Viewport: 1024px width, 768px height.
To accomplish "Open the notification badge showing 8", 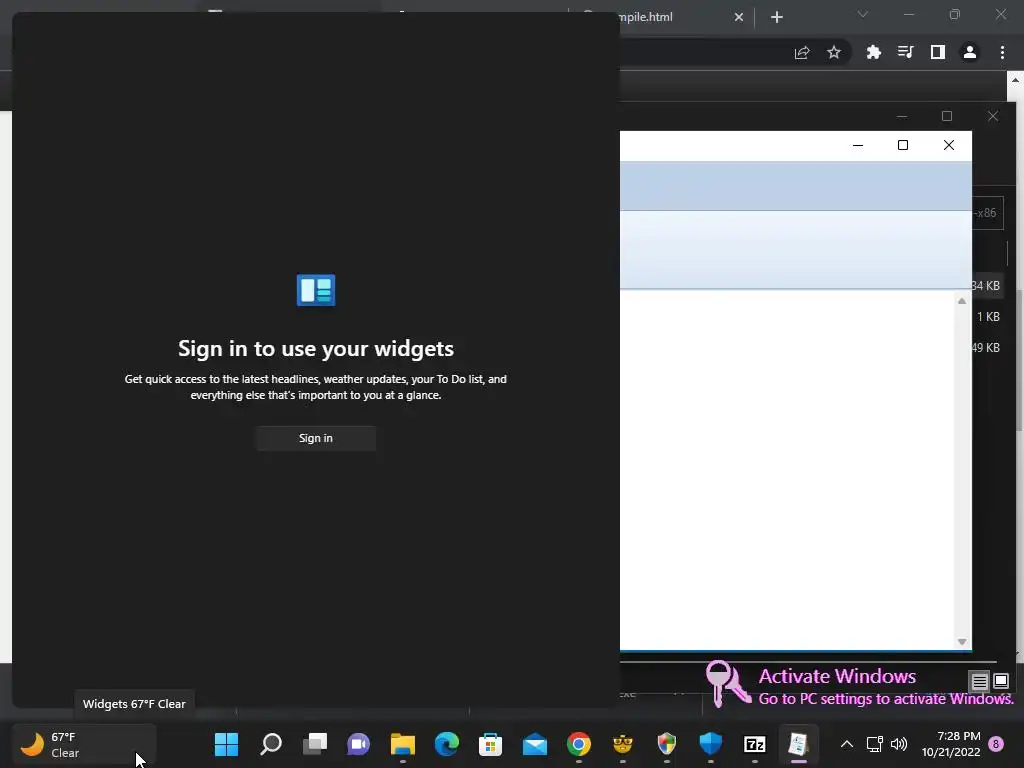I will 997,744.
